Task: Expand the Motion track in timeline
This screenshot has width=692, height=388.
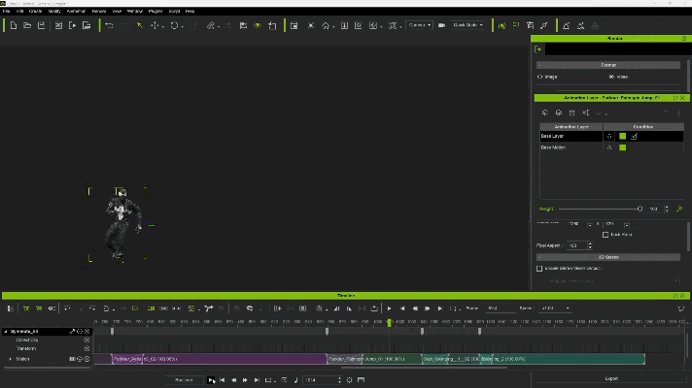Action: pyautogui.click(x=11, y=359)
